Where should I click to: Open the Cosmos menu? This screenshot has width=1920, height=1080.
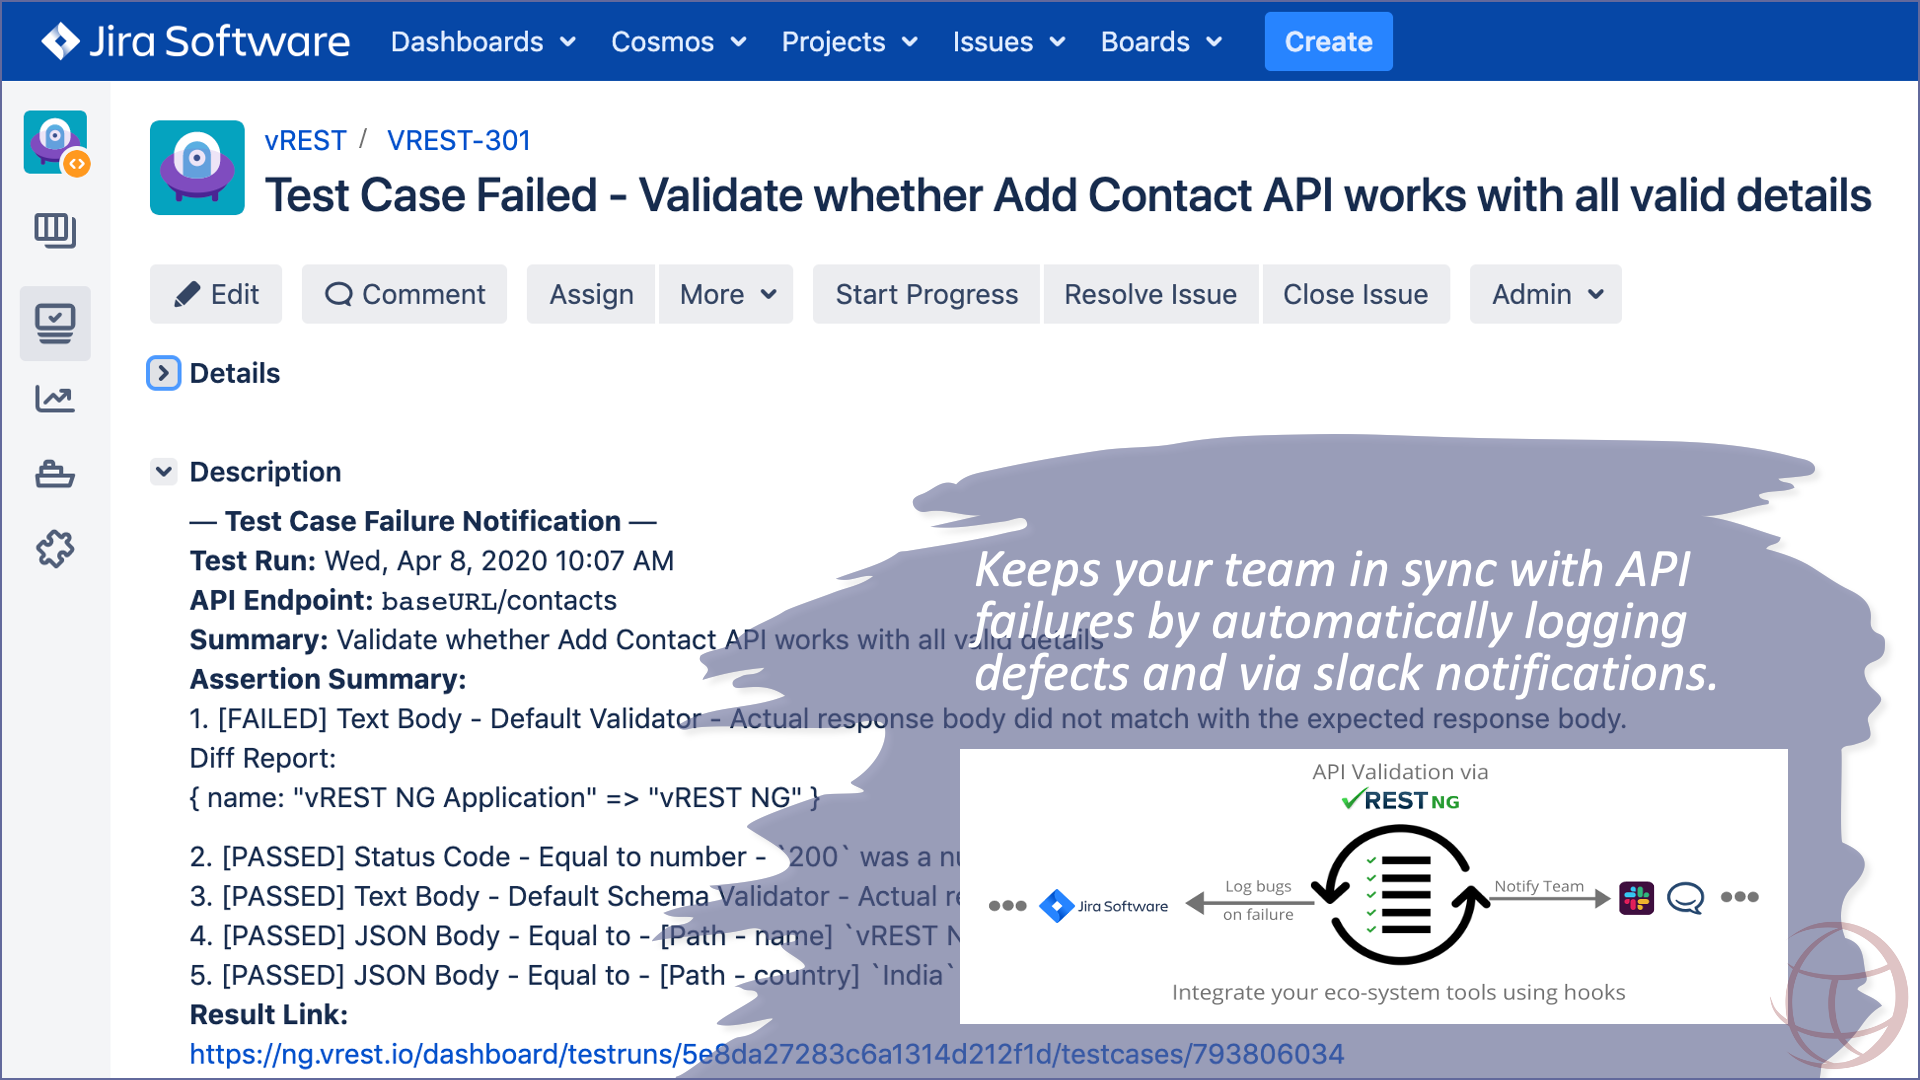679,42
